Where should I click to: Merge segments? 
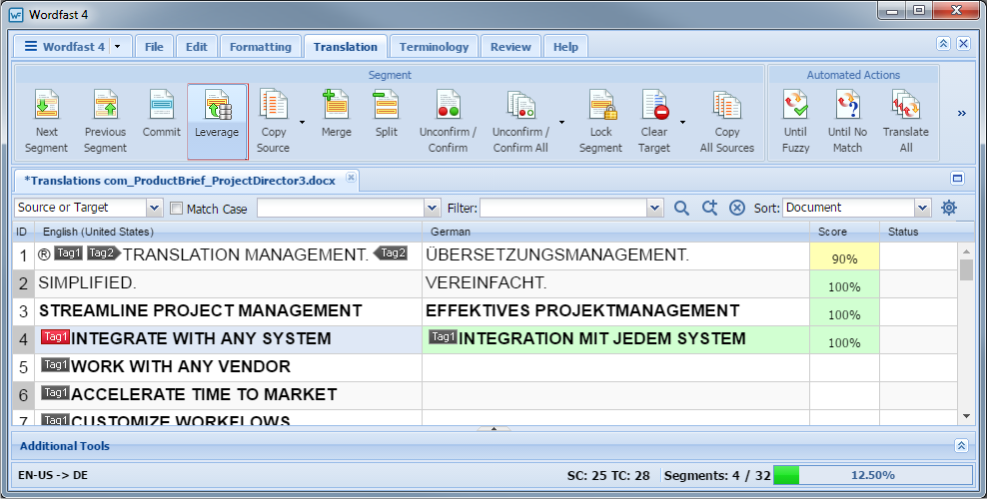pyautogui.click(x=336, y=115)
